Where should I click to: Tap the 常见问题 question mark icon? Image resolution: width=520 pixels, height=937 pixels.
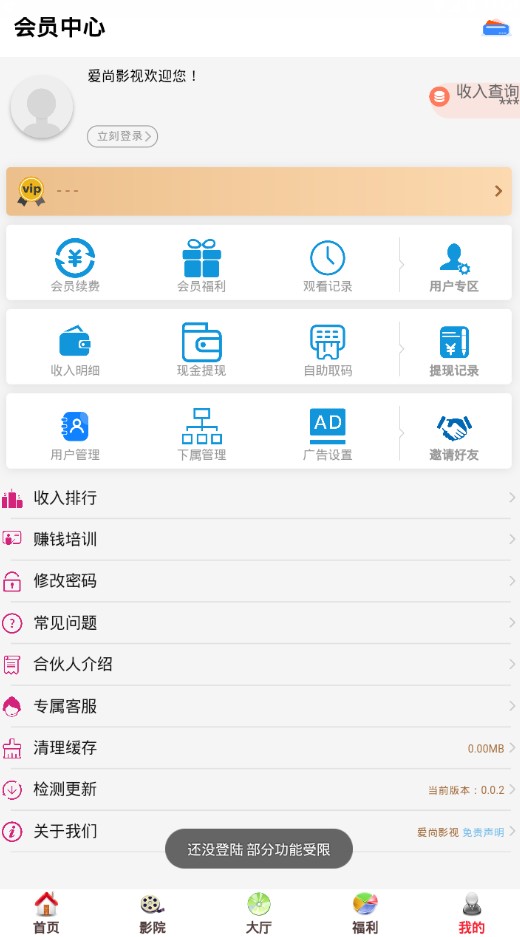pos(12,623)
